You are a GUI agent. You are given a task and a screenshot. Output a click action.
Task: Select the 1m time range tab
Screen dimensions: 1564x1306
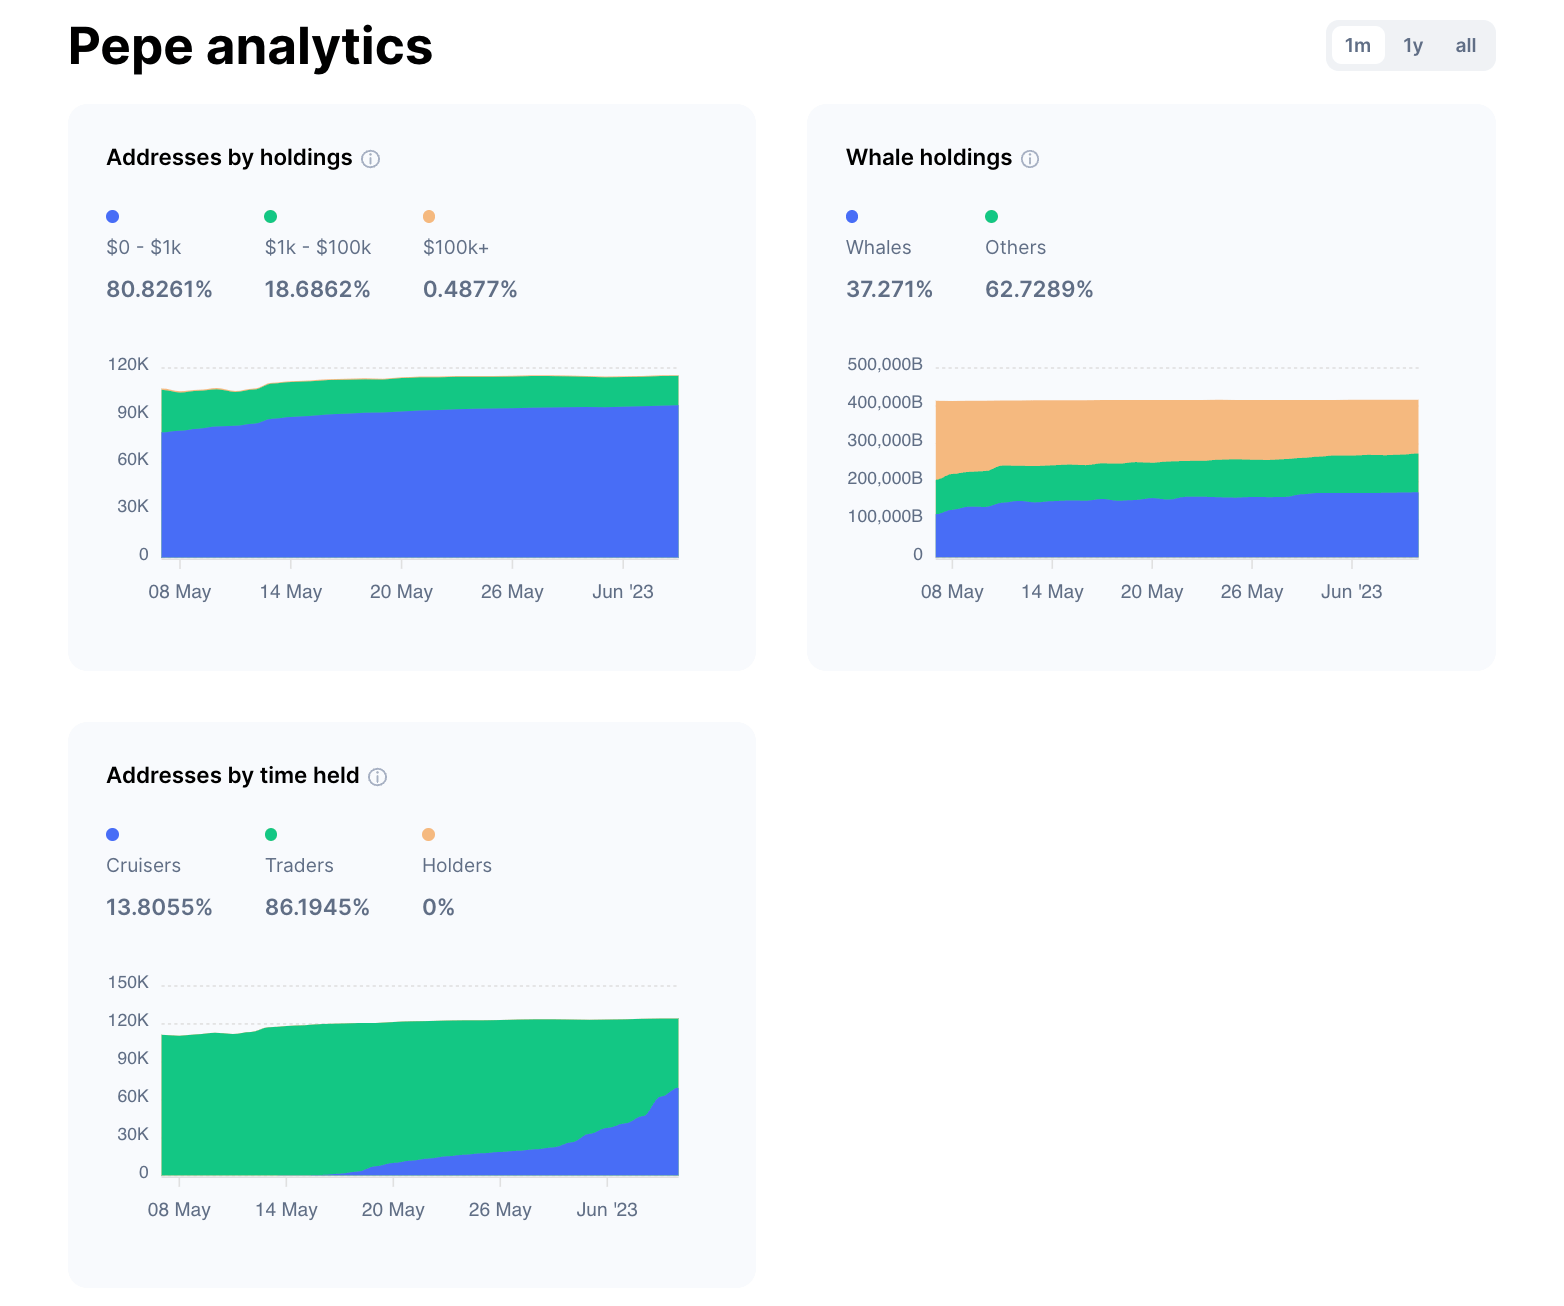pyautogui.click(x=1358, y=45)
